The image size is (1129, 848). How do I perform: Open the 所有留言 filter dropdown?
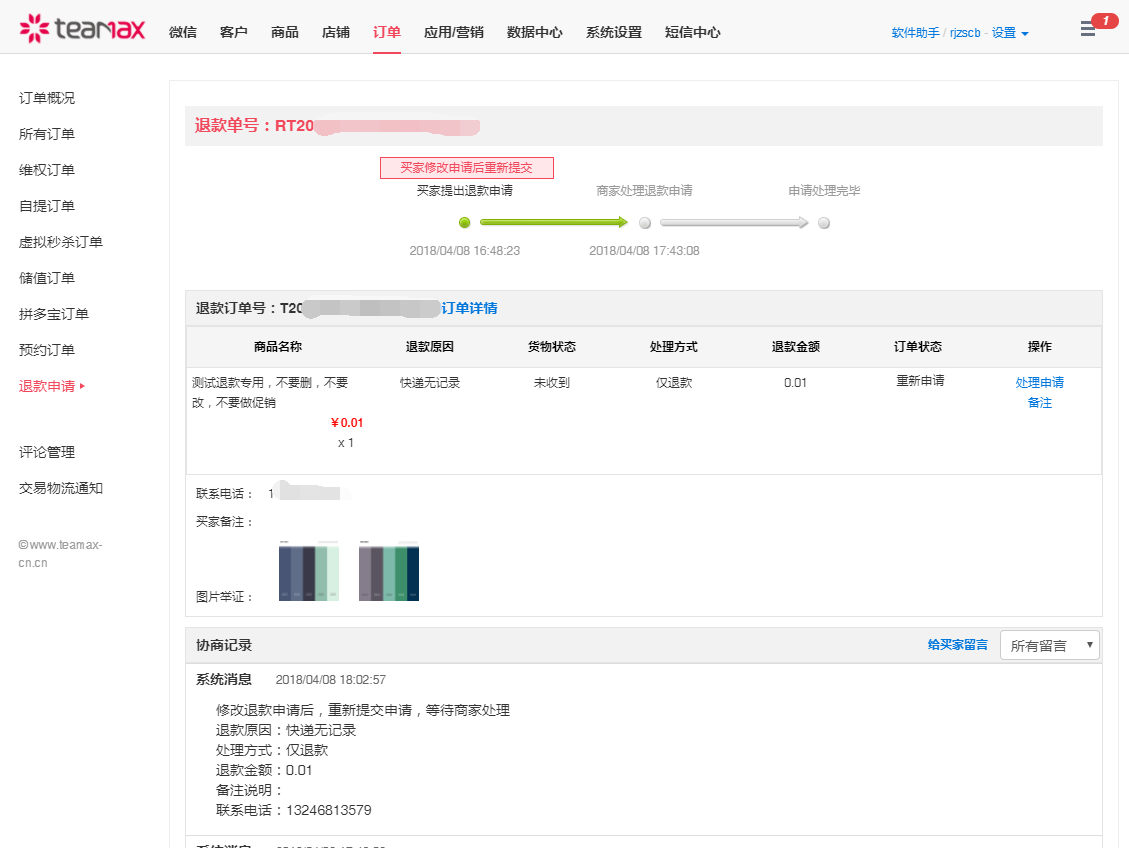coord(1049,646)
